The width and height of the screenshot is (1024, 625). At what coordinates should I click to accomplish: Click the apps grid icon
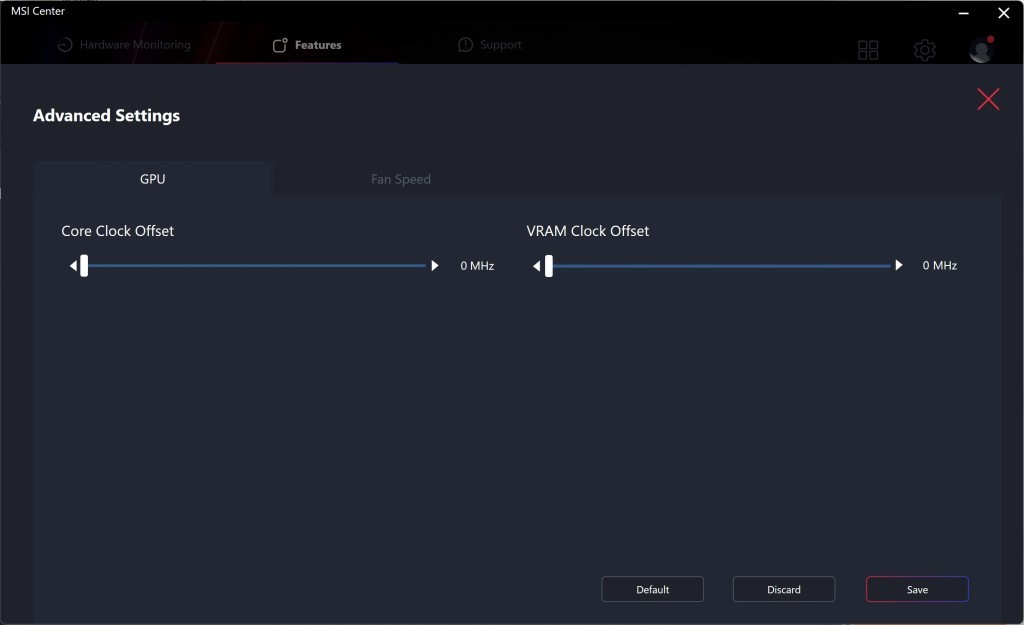point(868,50)
